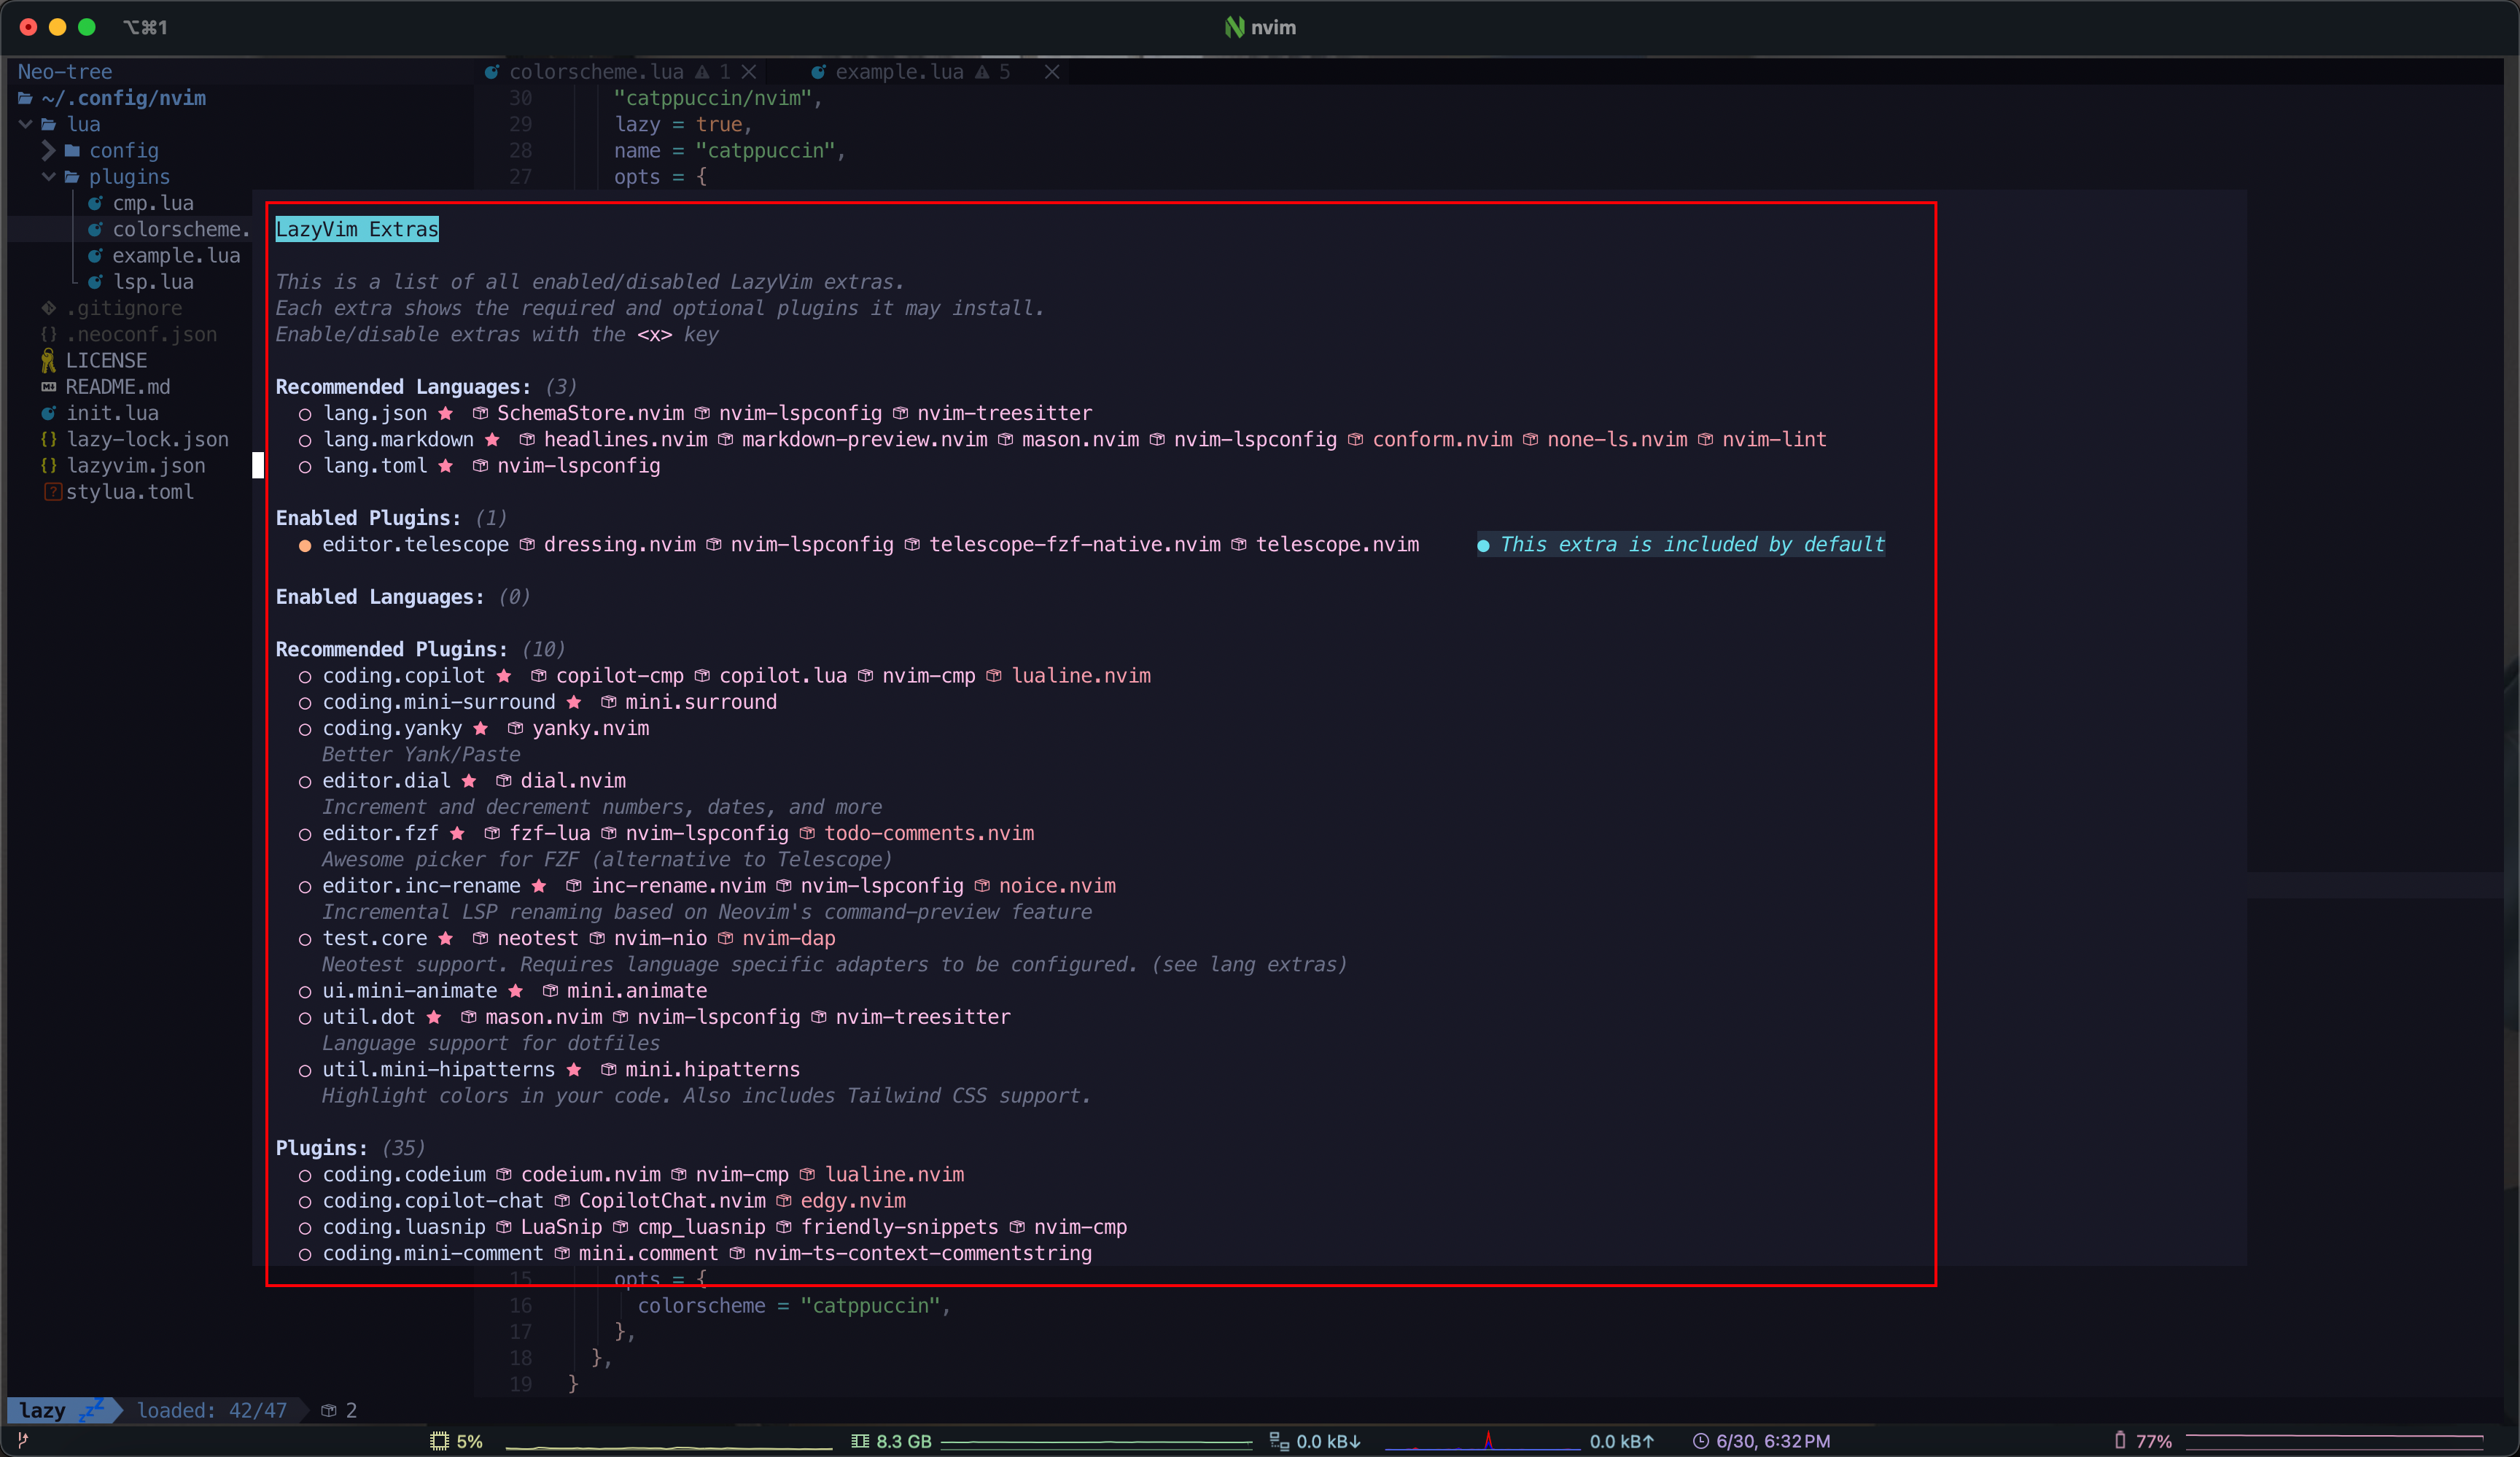Click the CPU usage icon in bottom bar
This screenshot has width=2520, height=1457.
(439, 1441)
